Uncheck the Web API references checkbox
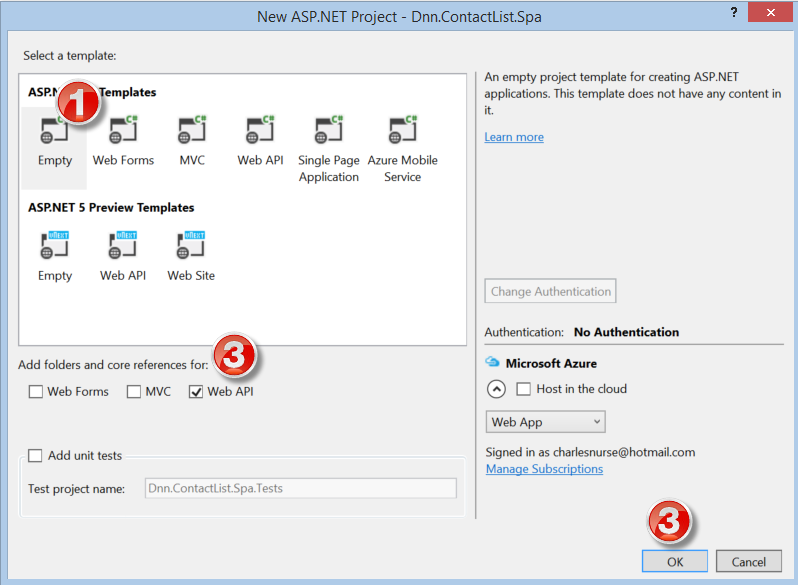Screen dimensions: 798x585 pos(196,392)
